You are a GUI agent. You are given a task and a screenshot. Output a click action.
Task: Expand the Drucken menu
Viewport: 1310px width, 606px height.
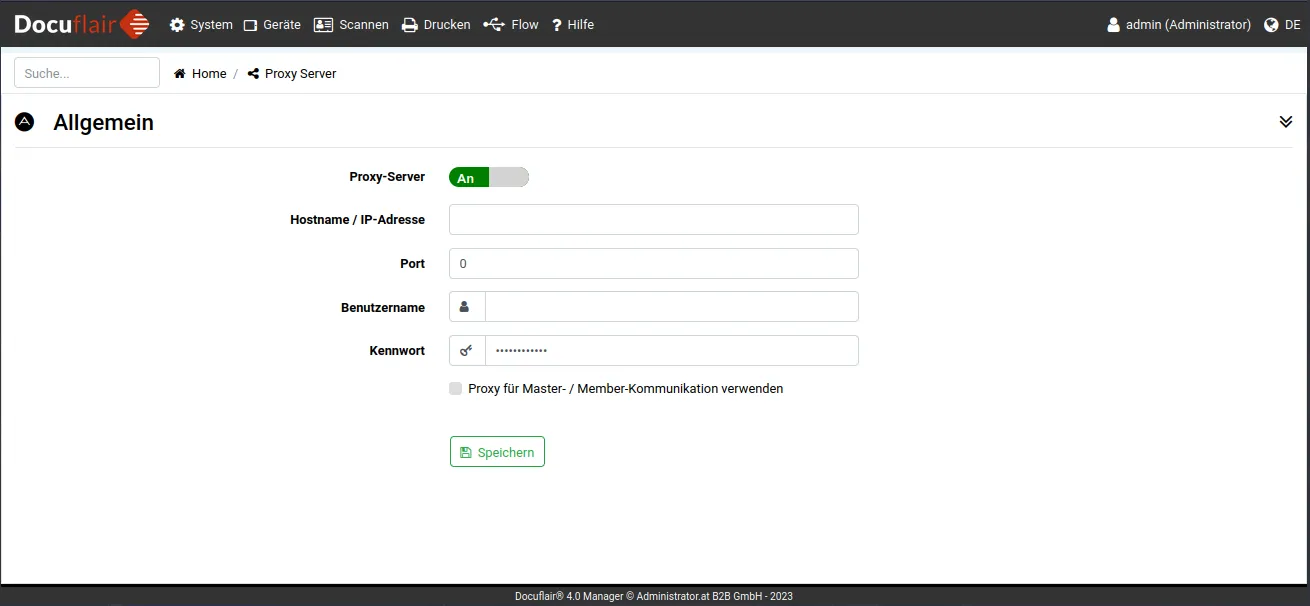pos(436,25)
